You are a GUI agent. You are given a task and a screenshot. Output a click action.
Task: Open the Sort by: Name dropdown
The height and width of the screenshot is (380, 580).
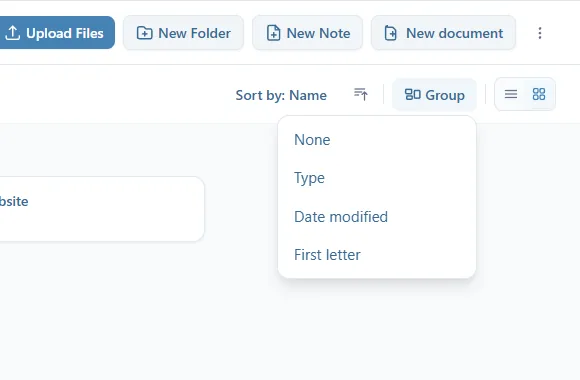point(281,95)
